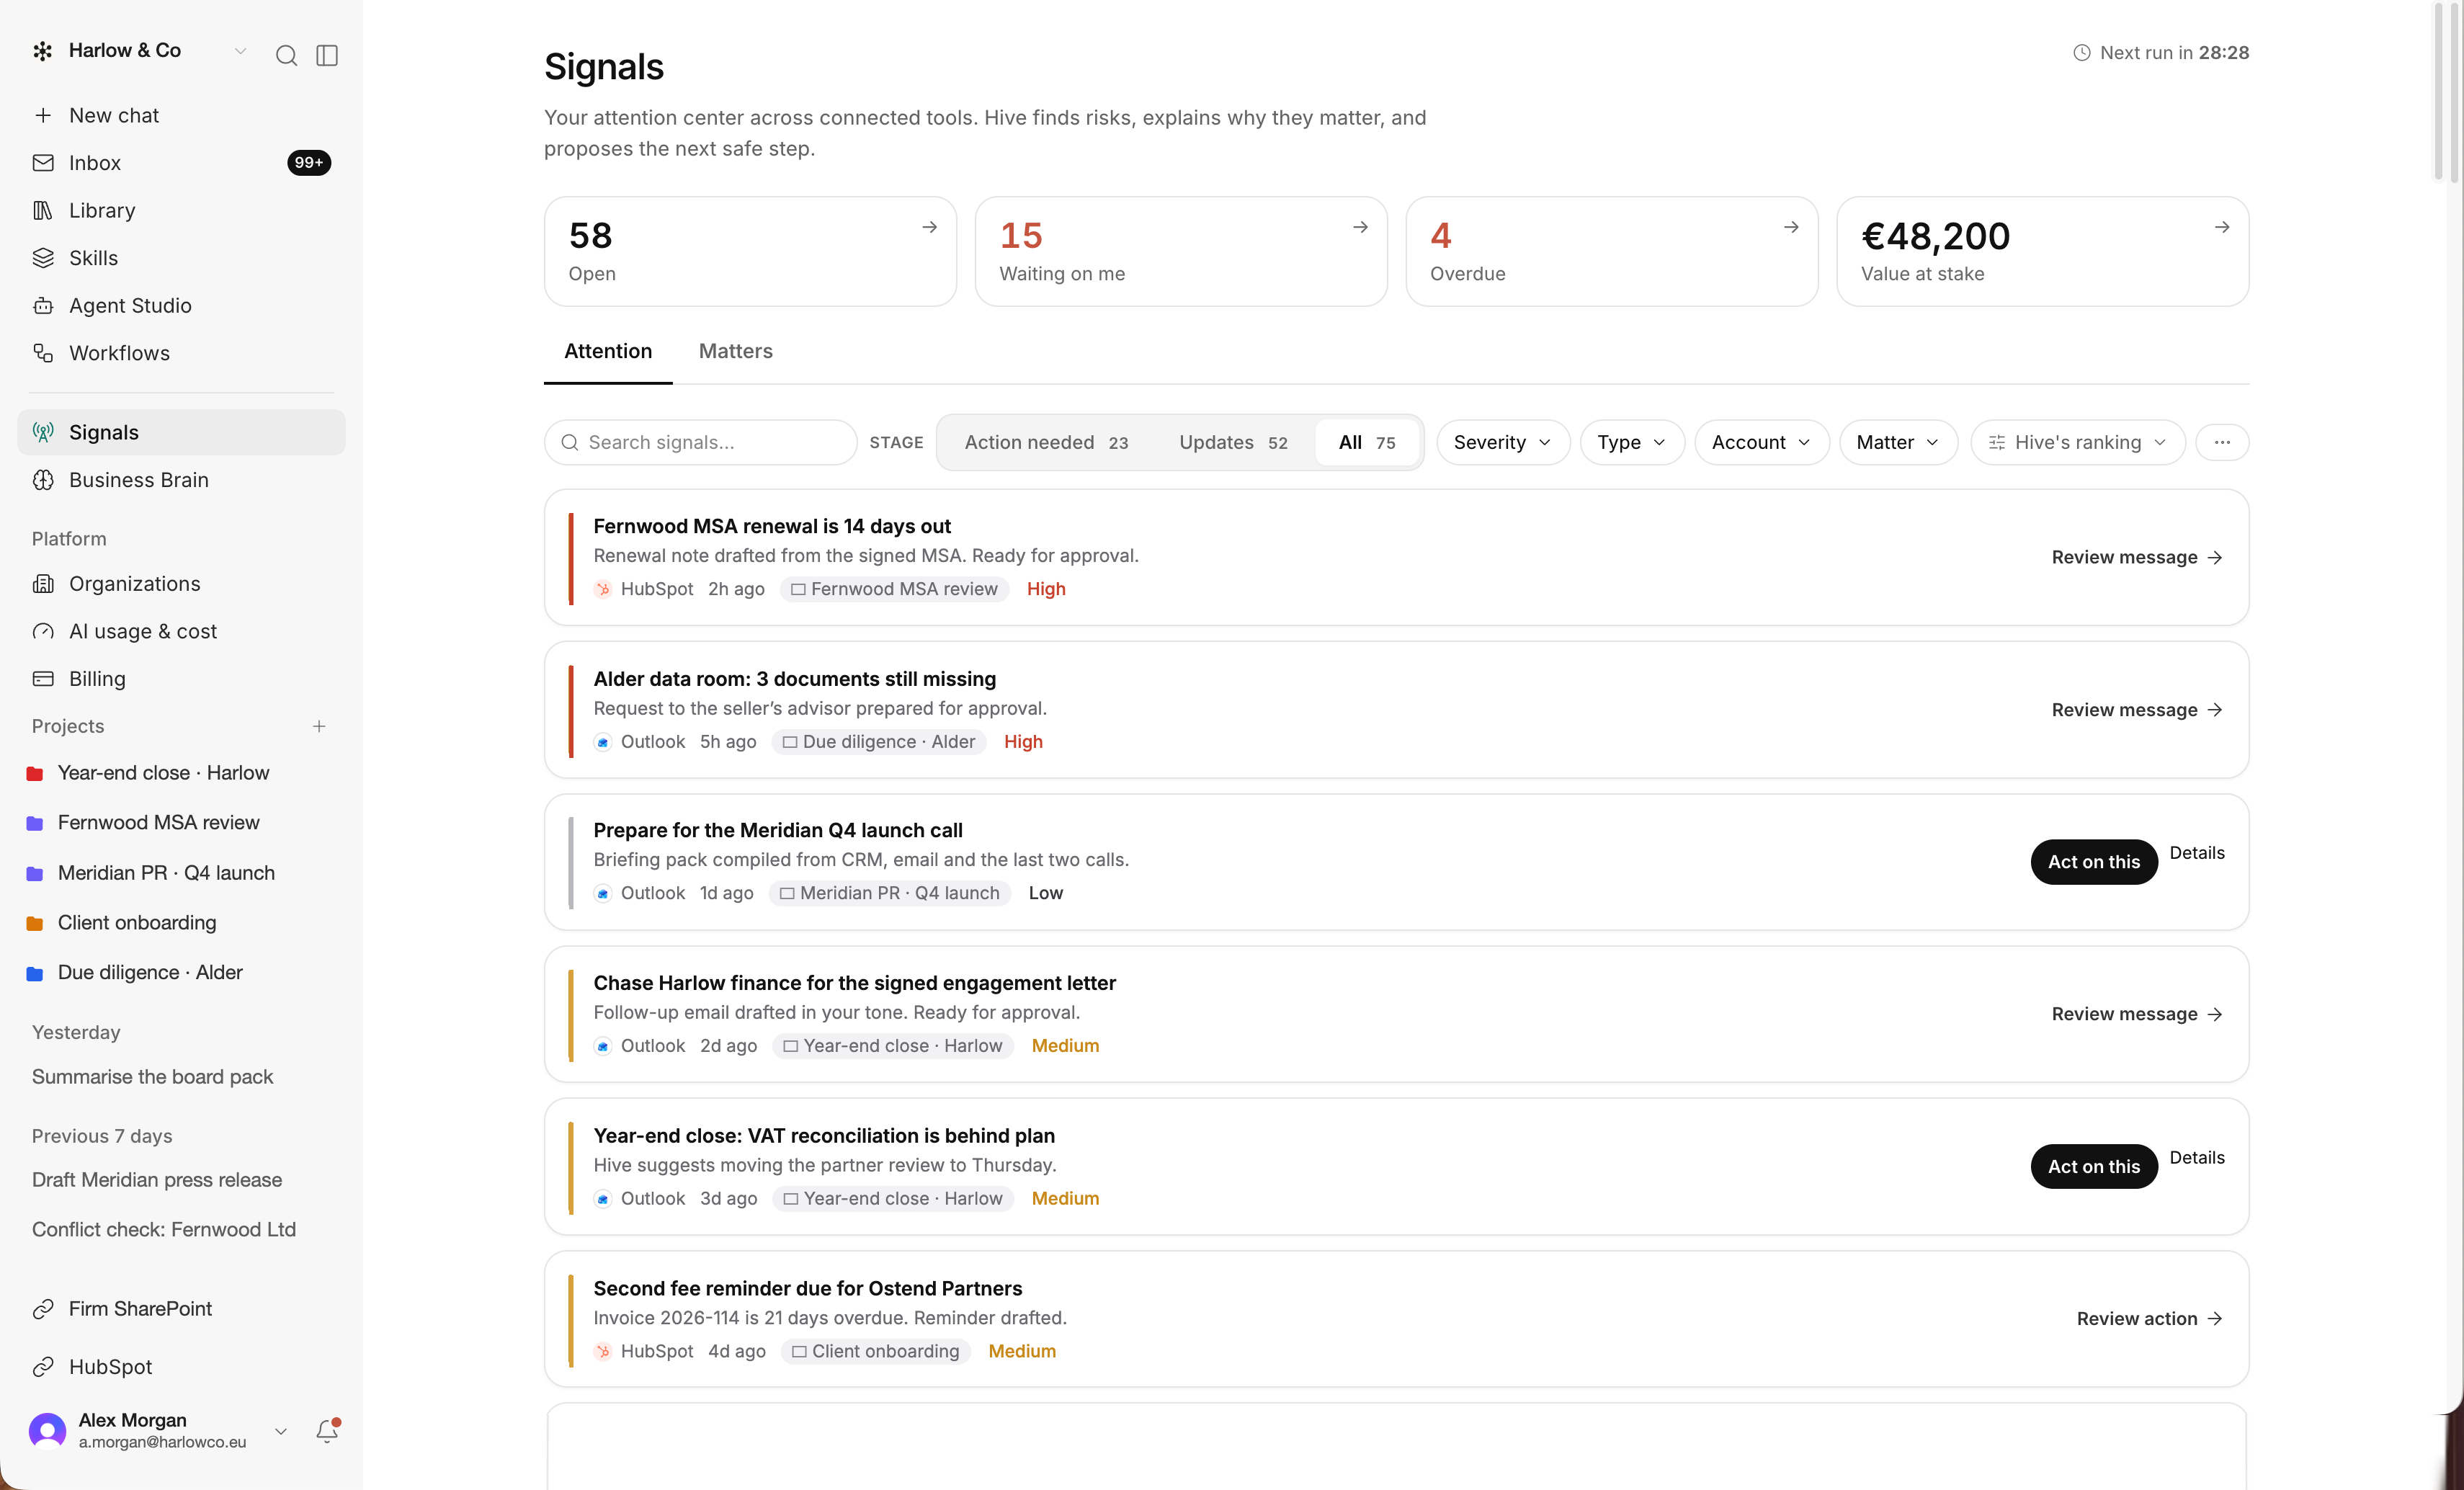
Task: Open the Severity filter dropdown
Action: [1502, 442]
